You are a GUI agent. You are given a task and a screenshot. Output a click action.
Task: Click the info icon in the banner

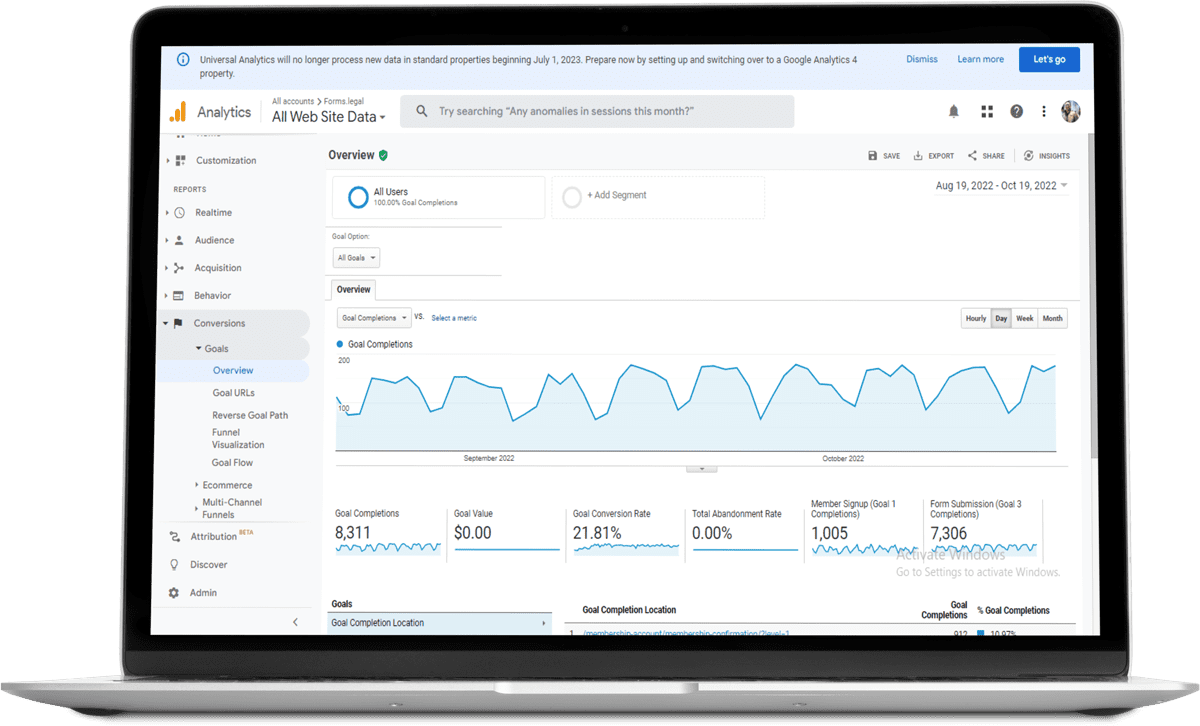[x=183, y=60]
